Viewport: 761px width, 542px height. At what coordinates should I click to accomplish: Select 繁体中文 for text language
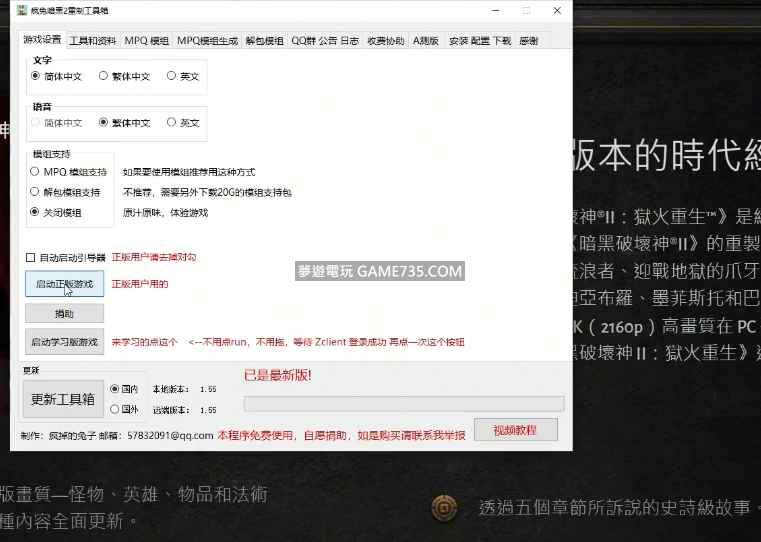(124, 76)
